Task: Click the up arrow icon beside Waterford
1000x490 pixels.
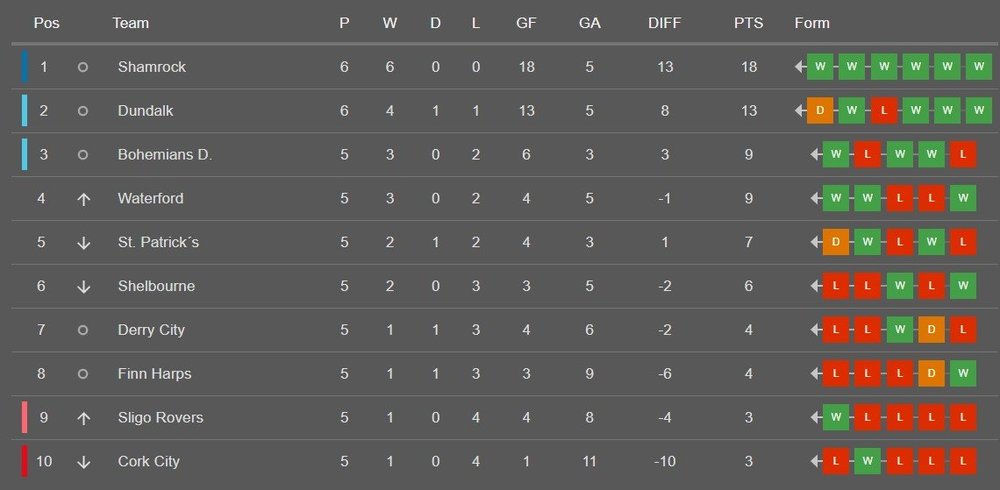Action: [83, 198]
